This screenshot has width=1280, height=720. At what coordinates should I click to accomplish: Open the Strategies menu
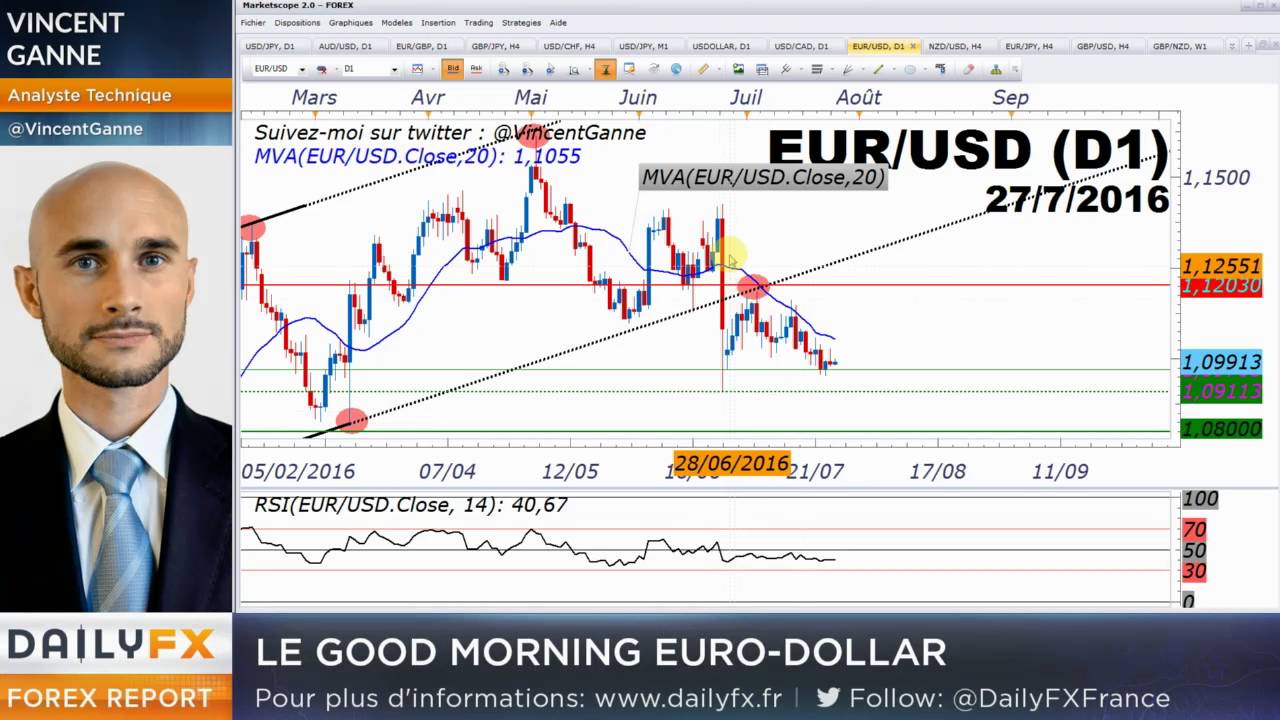[x=521, y=22]
